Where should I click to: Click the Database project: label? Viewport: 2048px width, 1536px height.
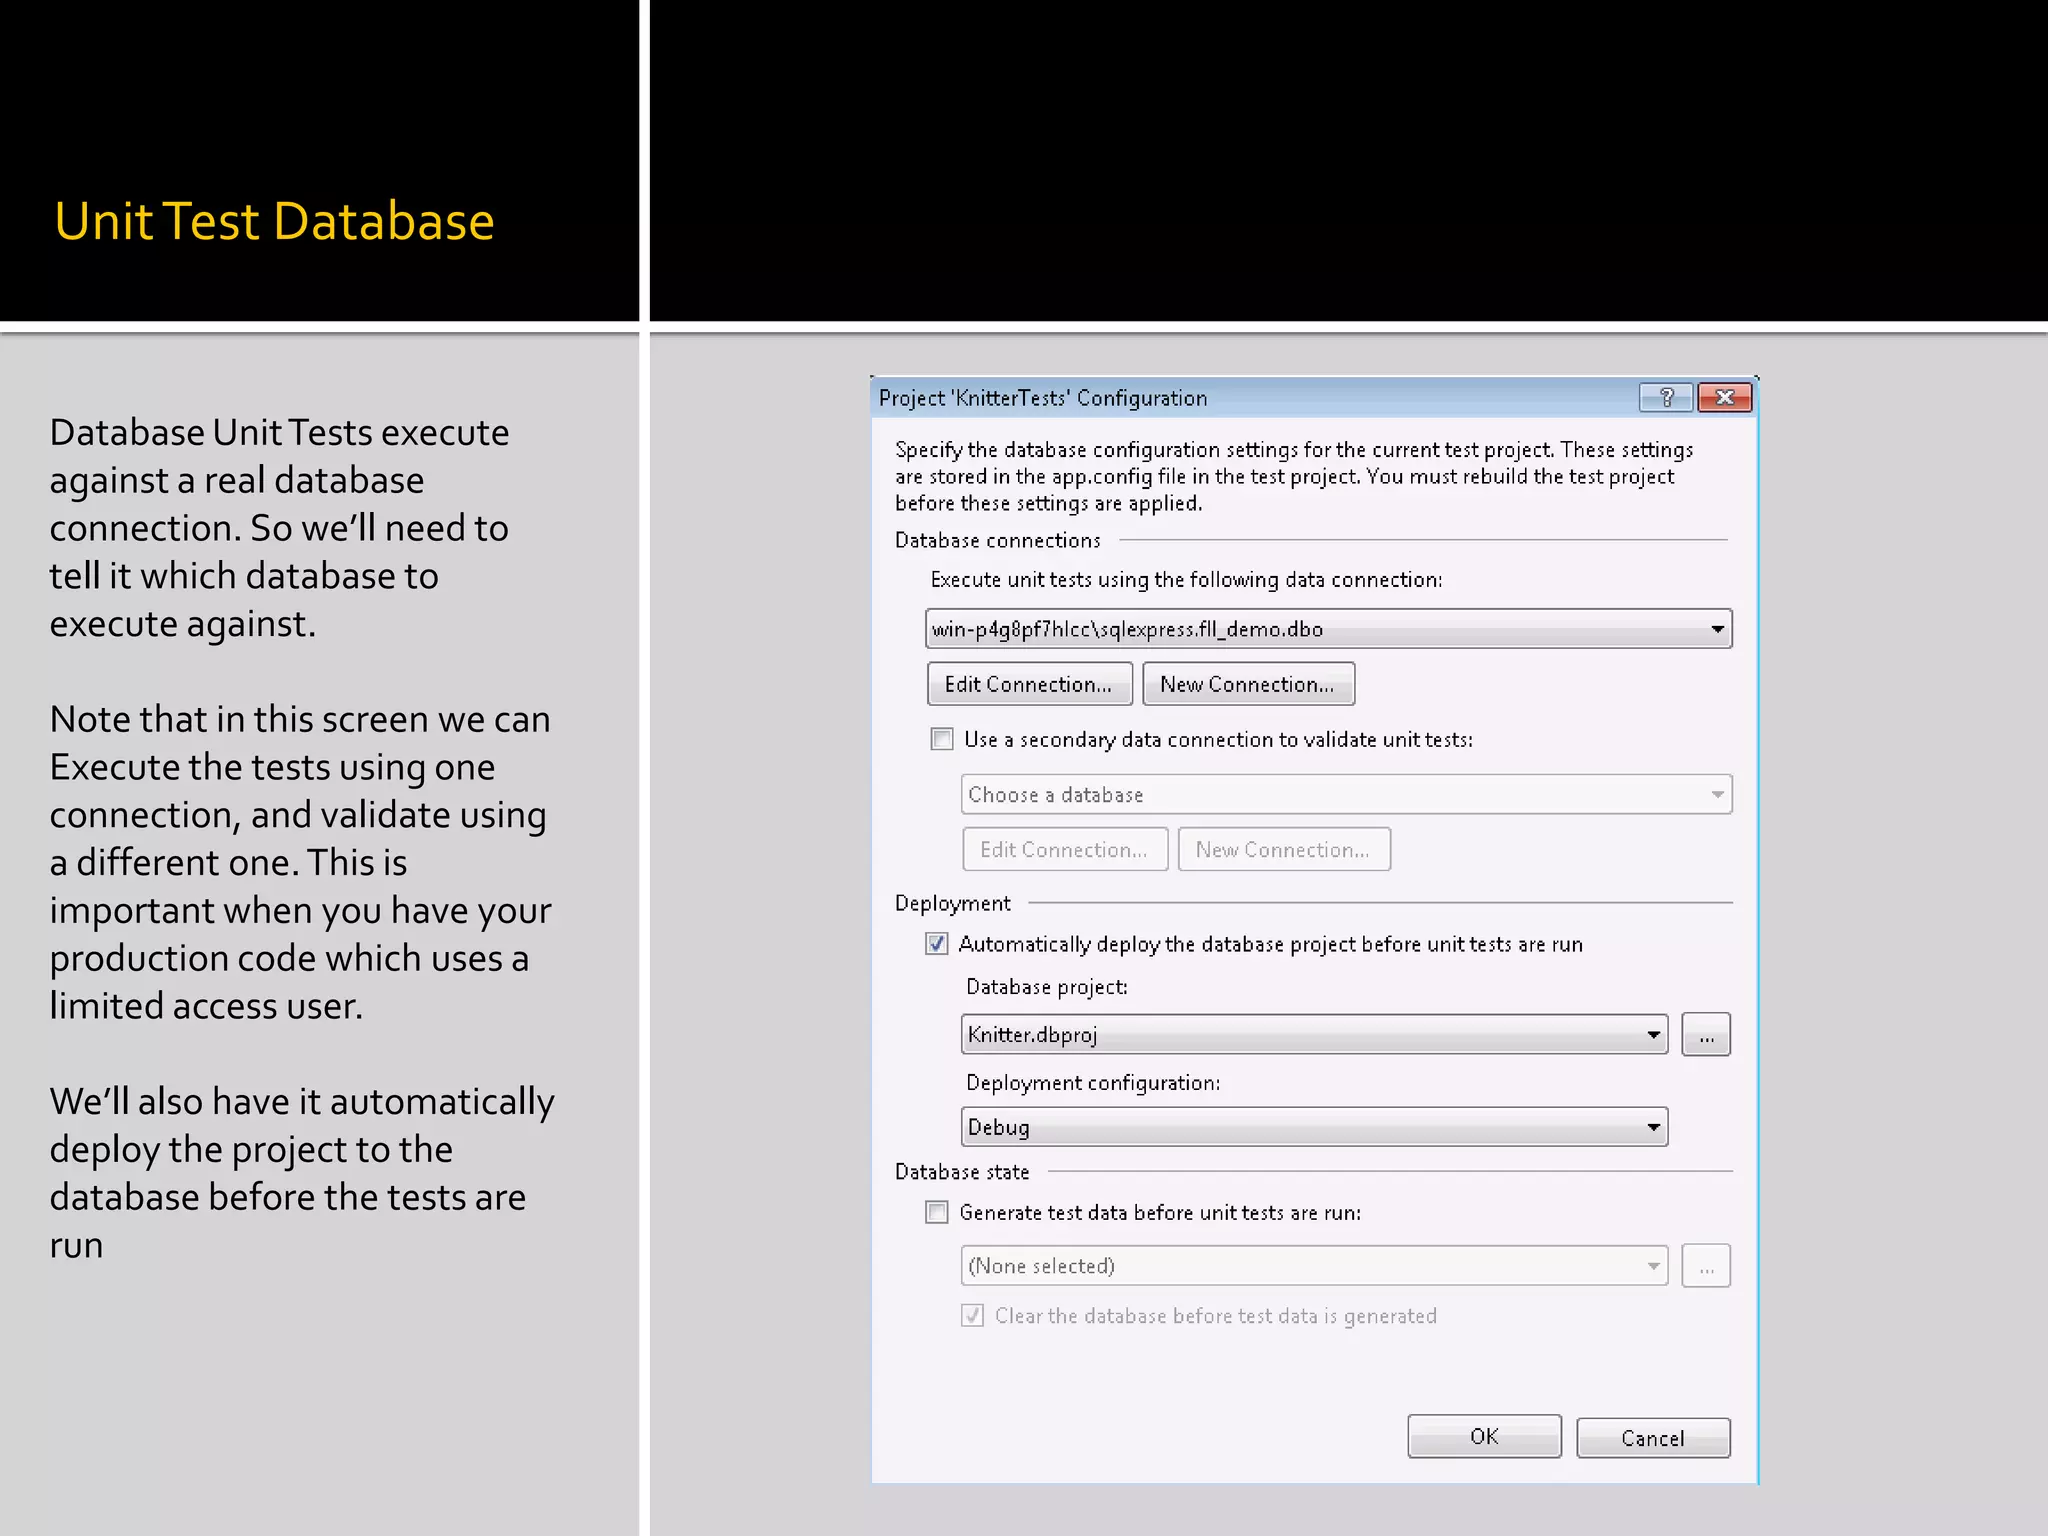point(1047,987)
